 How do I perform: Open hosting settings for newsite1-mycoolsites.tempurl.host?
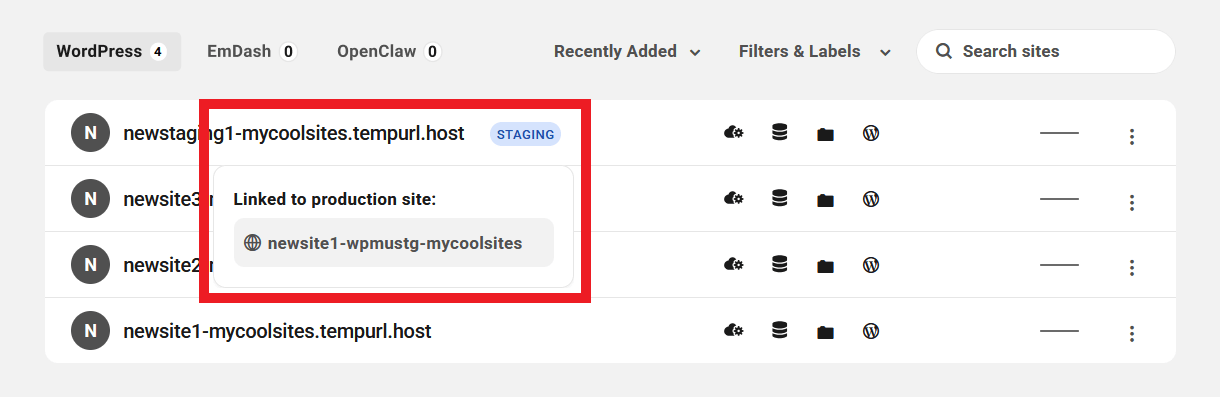coord(733,331)
